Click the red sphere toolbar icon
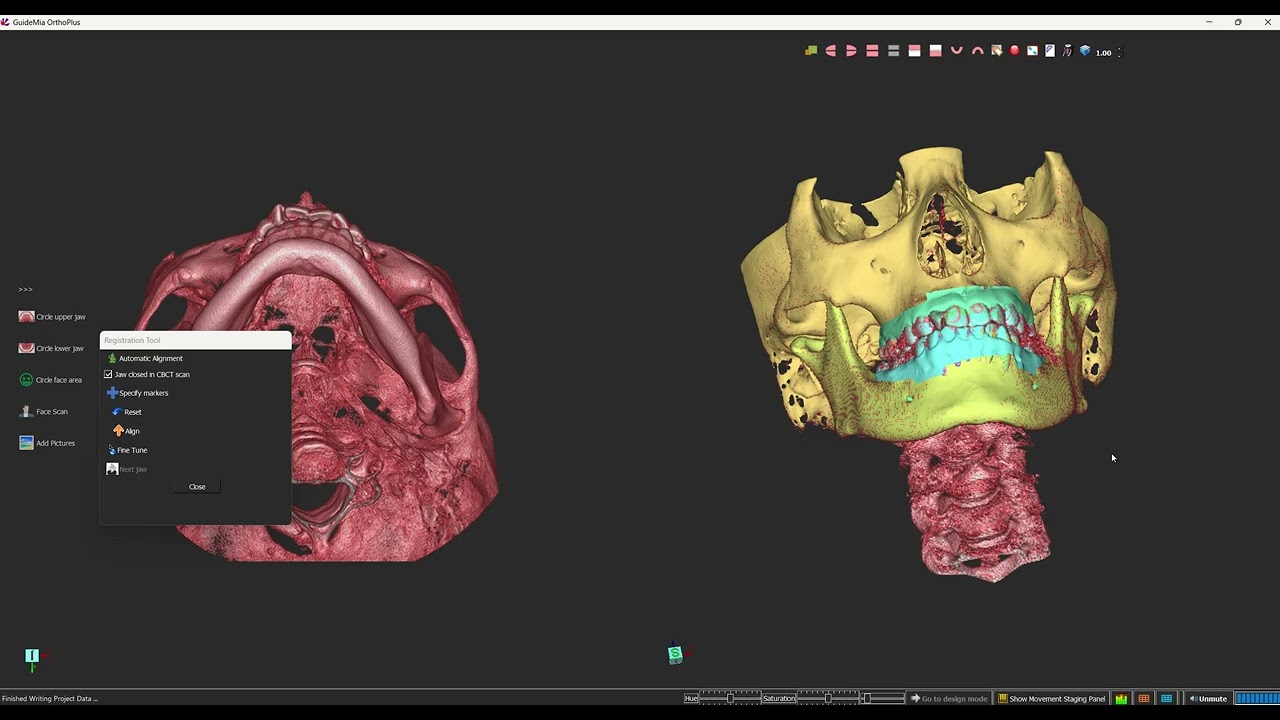 point(1014,51)
